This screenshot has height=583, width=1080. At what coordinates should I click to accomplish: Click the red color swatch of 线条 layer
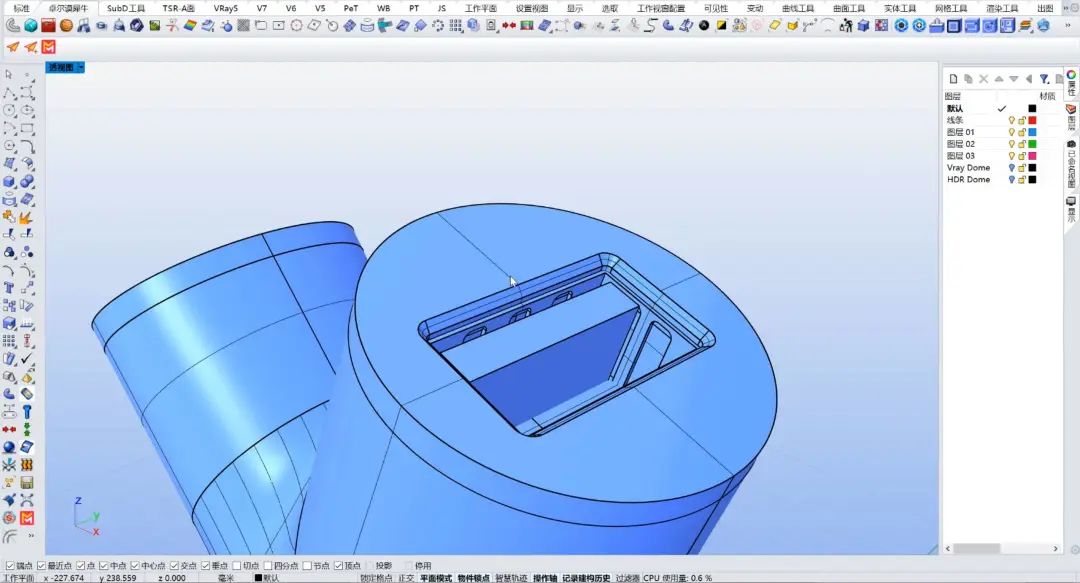click(1032, 120)
